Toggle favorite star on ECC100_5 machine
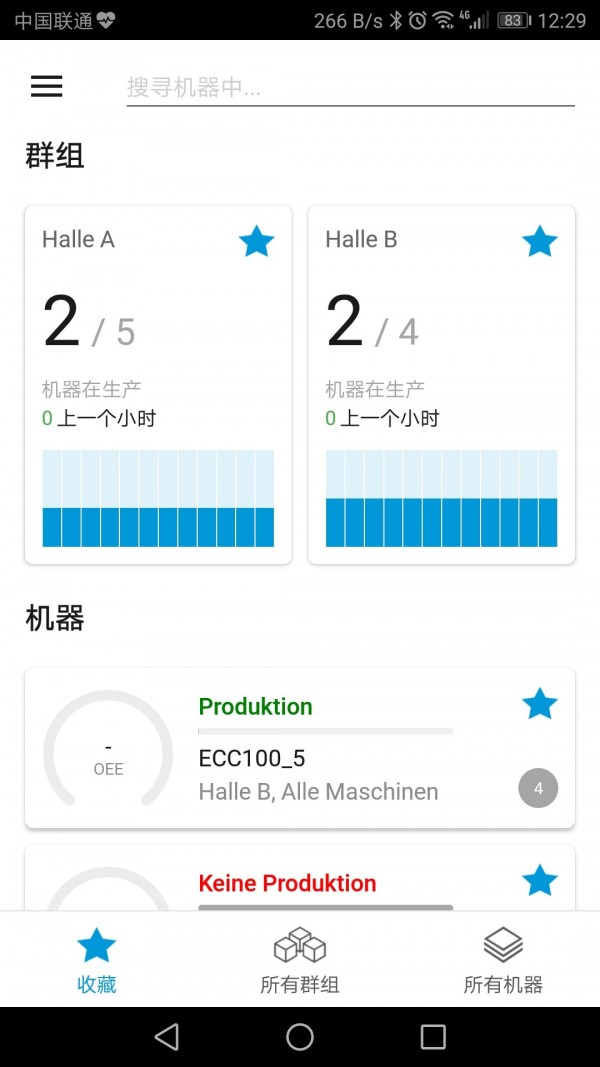 coord(540,704)
